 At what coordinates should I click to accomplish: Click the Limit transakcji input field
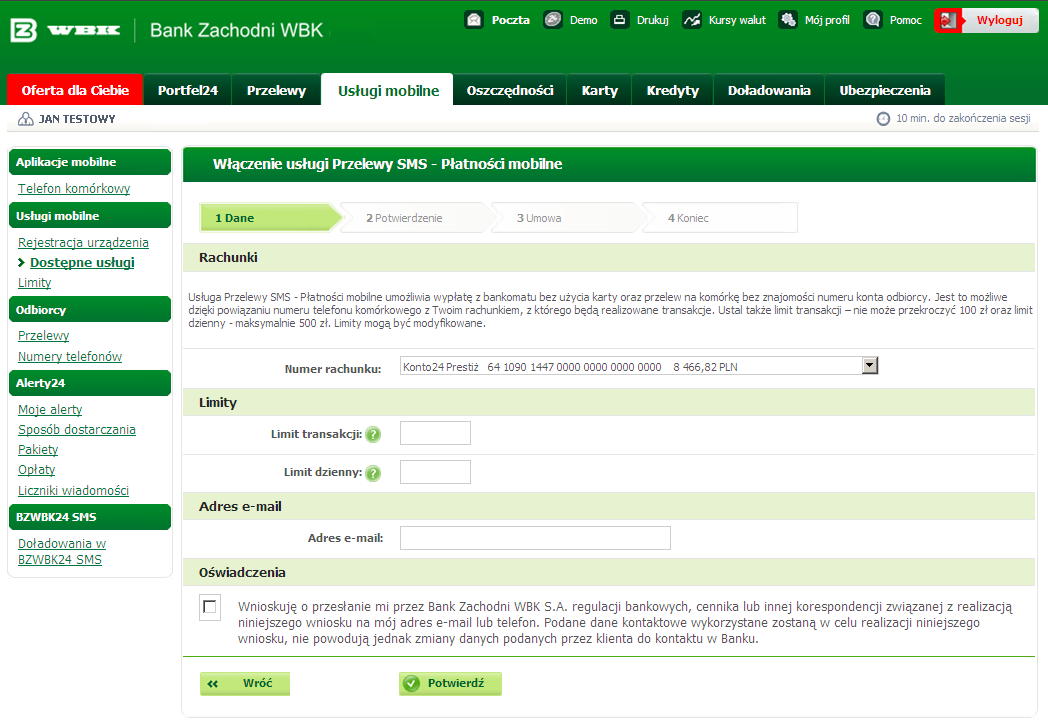tap(435, 433)
